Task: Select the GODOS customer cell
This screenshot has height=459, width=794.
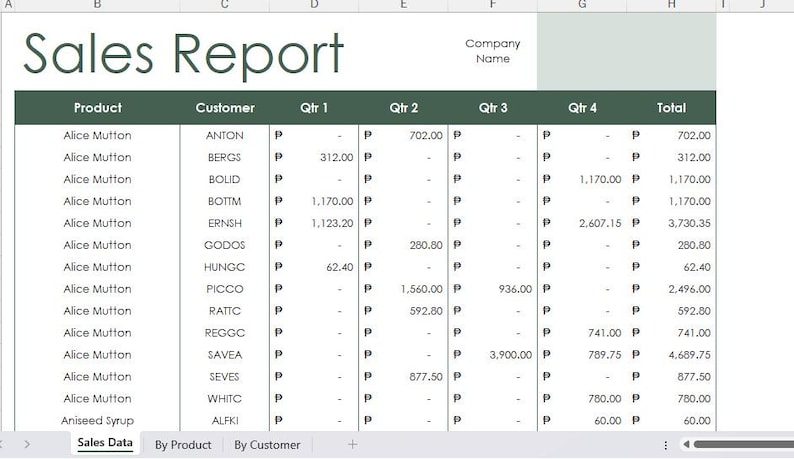Action: coord(224,245)
